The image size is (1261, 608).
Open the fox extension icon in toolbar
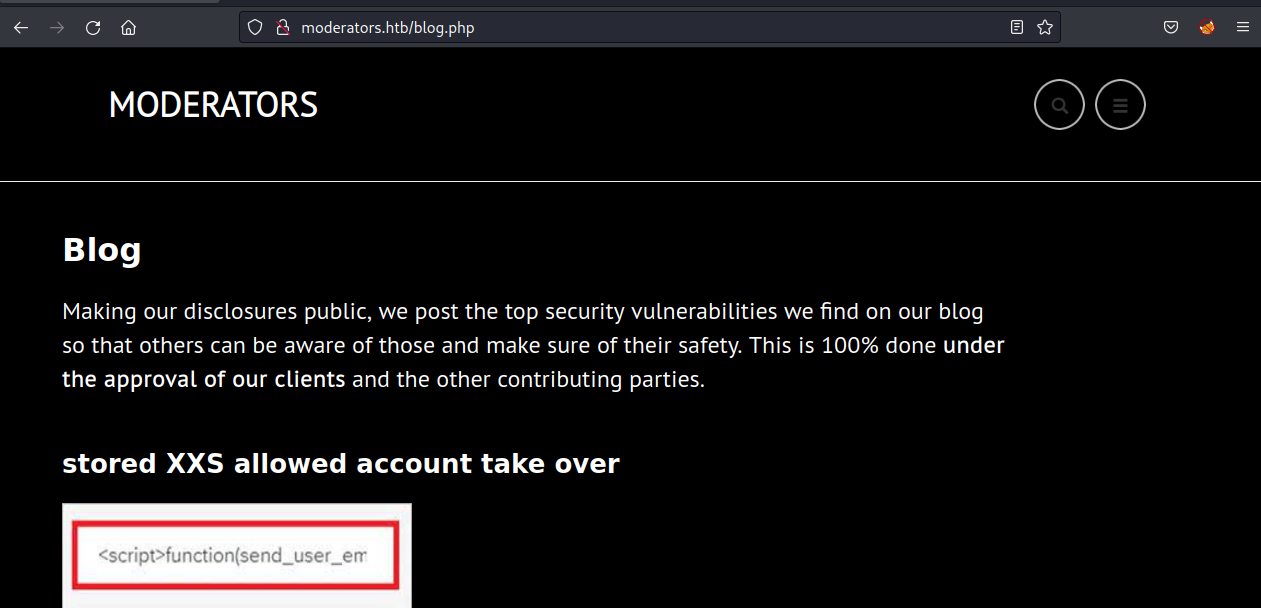tap(1207, 28)
